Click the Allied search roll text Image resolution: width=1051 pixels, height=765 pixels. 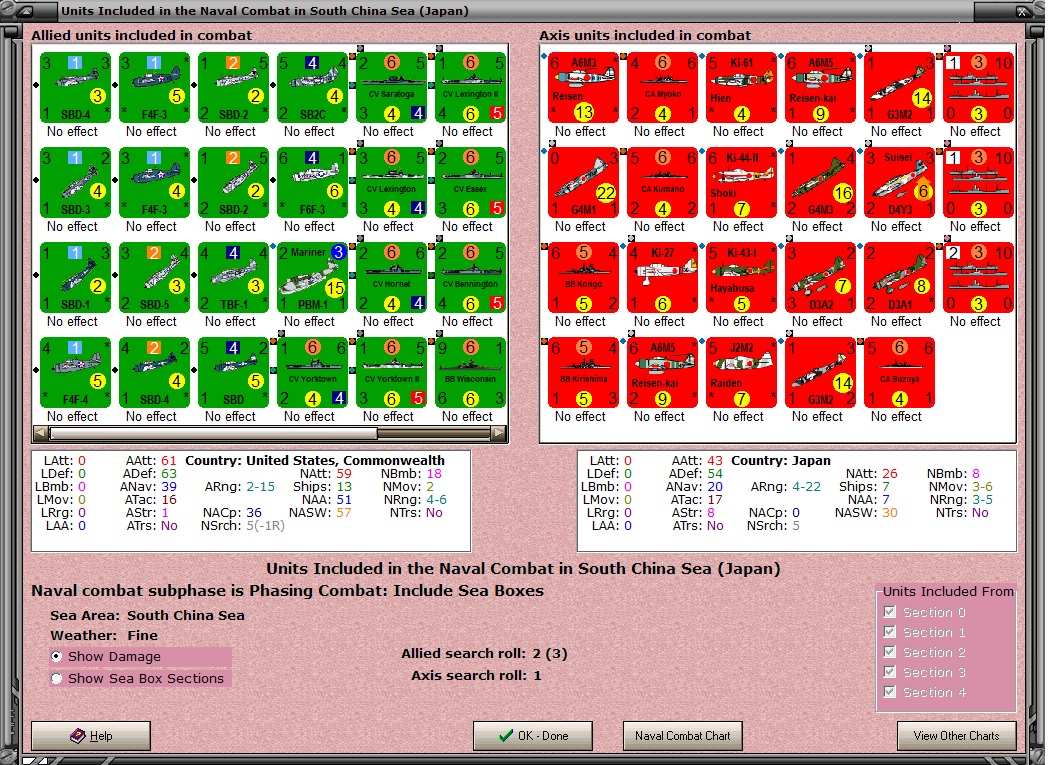click(484, 654)
